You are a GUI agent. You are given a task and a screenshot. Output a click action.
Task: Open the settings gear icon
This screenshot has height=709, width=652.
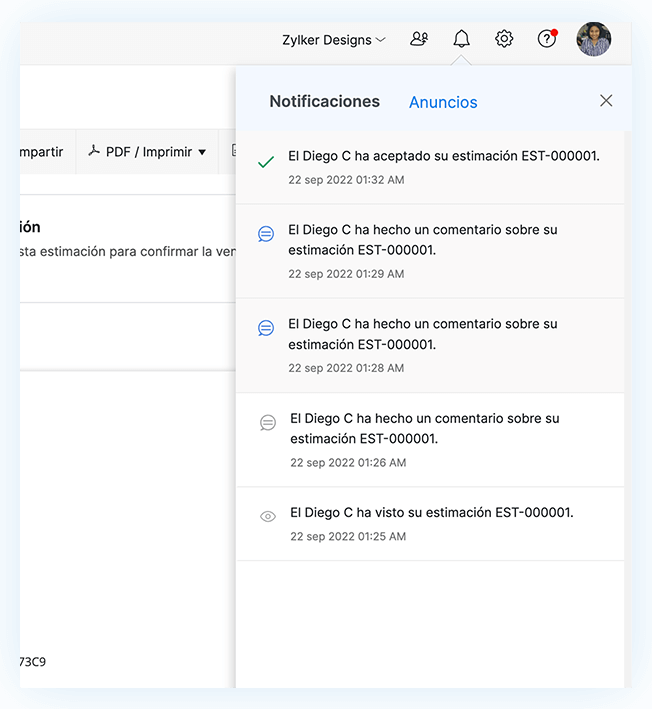(x=504, y=39)
